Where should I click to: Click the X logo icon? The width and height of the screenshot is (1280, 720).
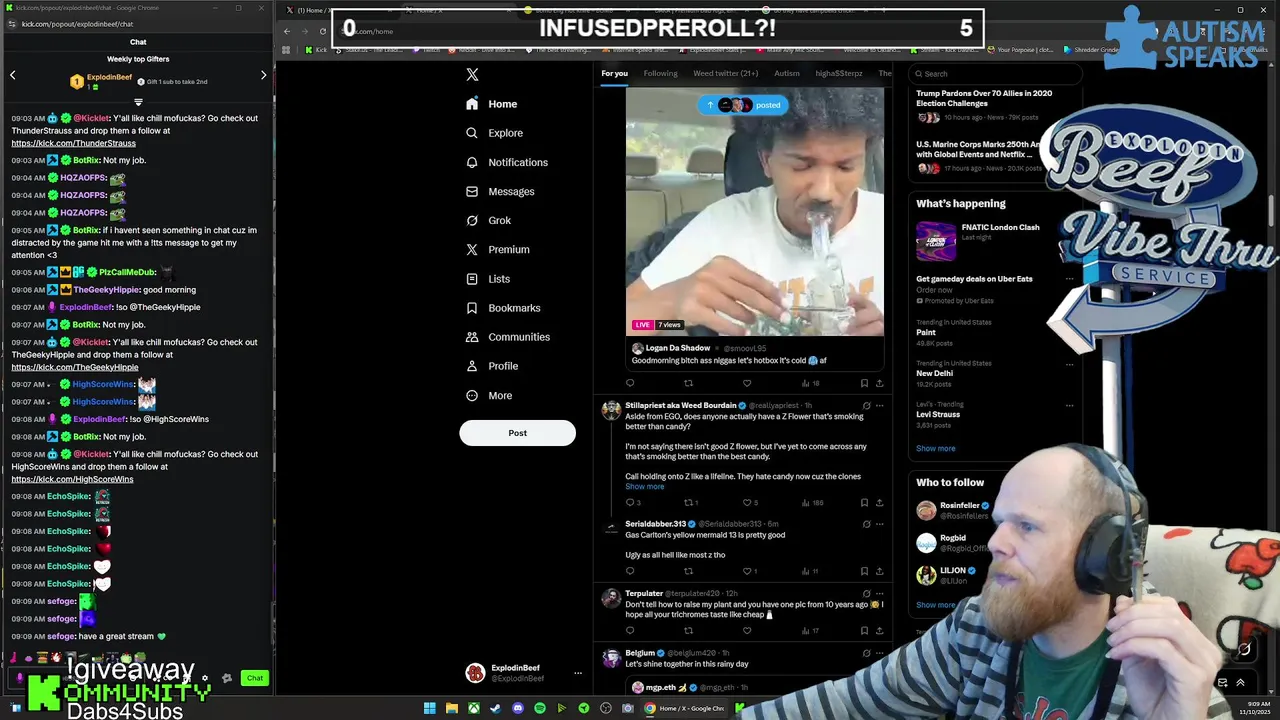click(x=472, y=74)
